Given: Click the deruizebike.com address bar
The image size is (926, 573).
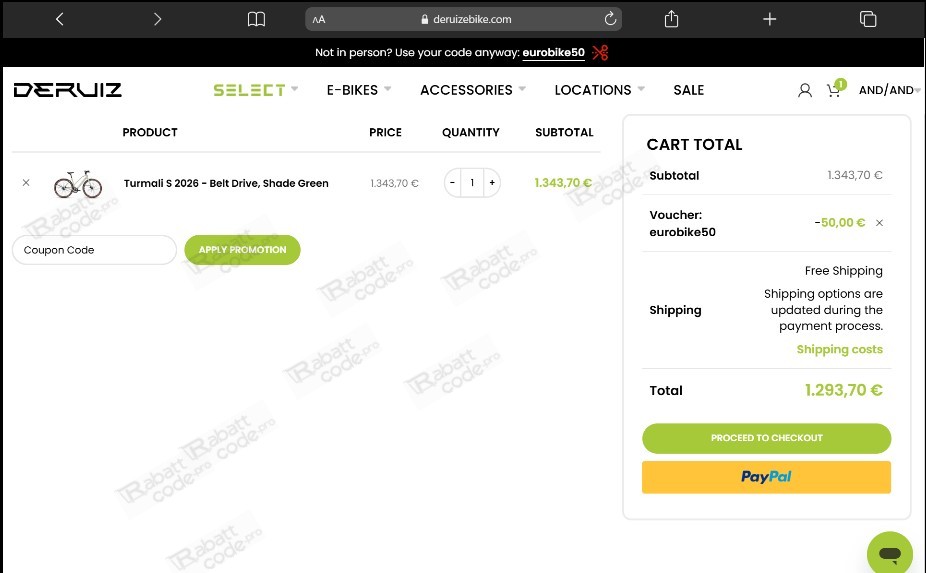Looking at the screenshot, I should [x=464, y=19].
